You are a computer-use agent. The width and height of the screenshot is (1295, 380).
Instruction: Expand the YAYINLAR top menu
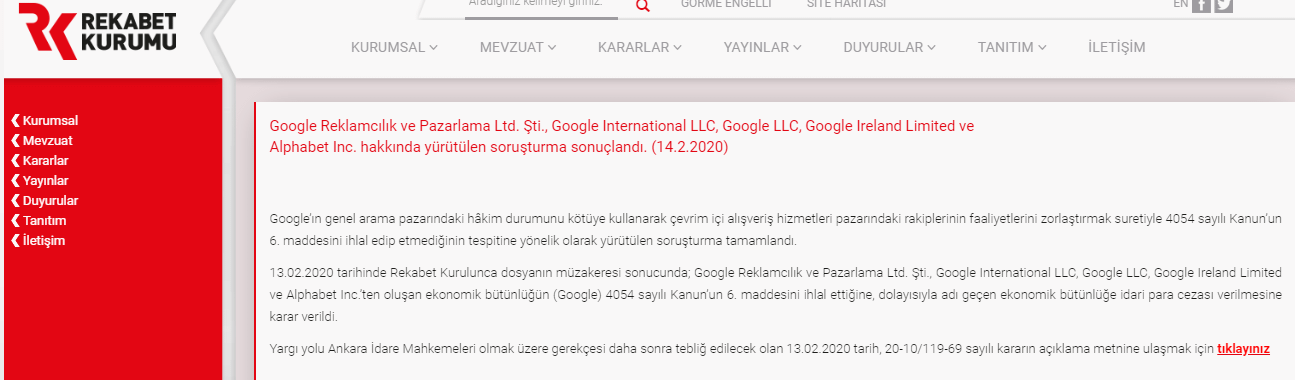(763, 47)
